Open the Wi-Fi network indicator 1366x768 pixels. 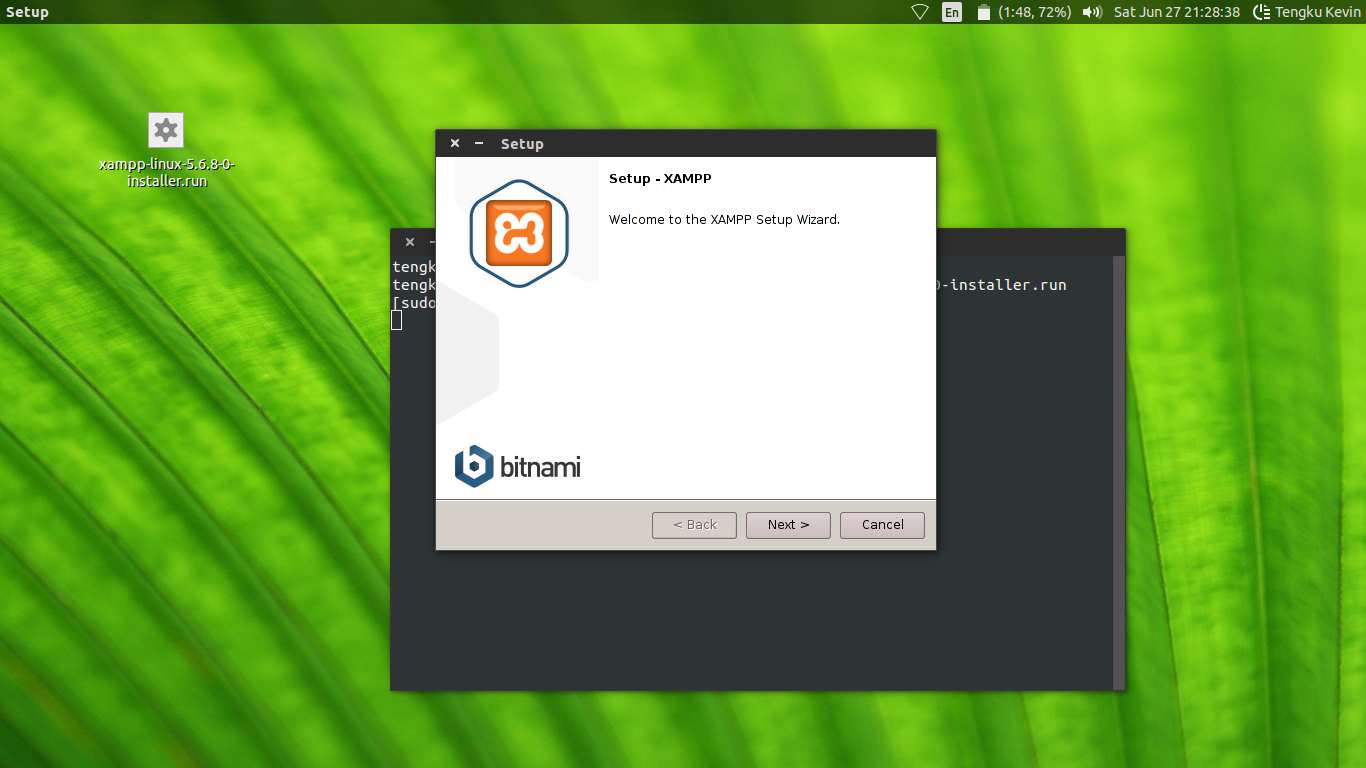(x=920, y=12)
